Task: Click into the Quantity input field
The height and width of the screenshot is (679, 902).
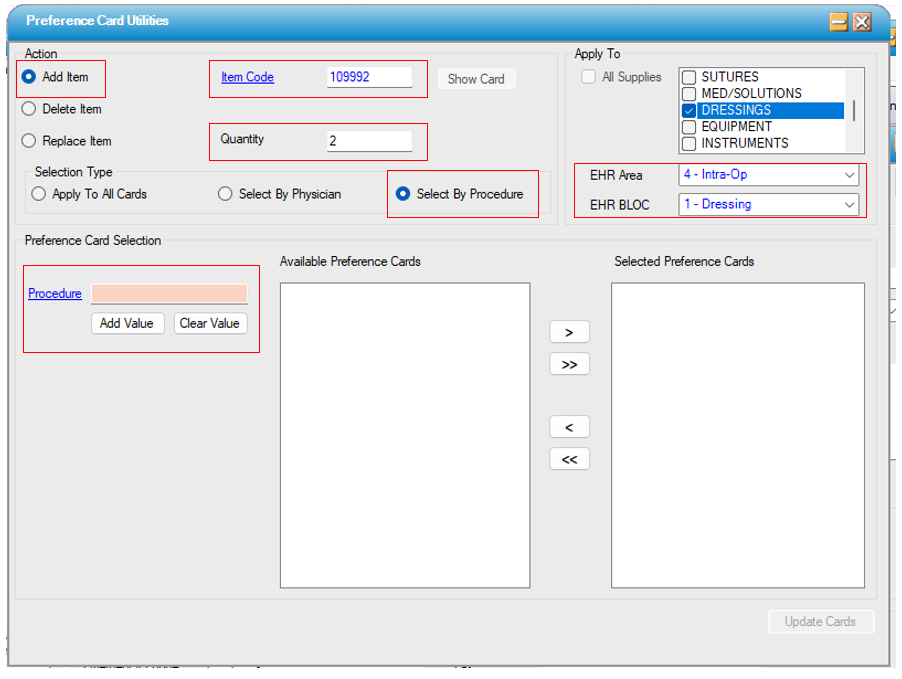Action: (x=369, y=141)
